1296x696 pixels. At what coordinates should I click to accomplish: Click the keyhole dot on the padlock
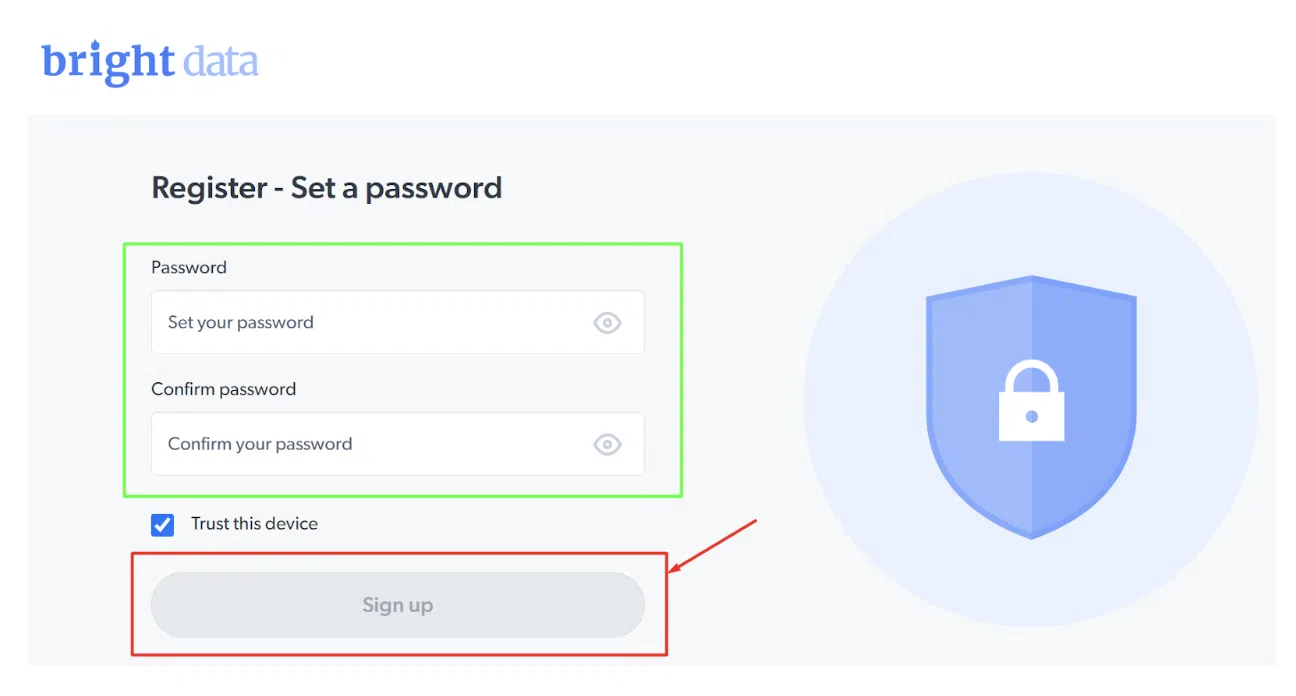1031,416
